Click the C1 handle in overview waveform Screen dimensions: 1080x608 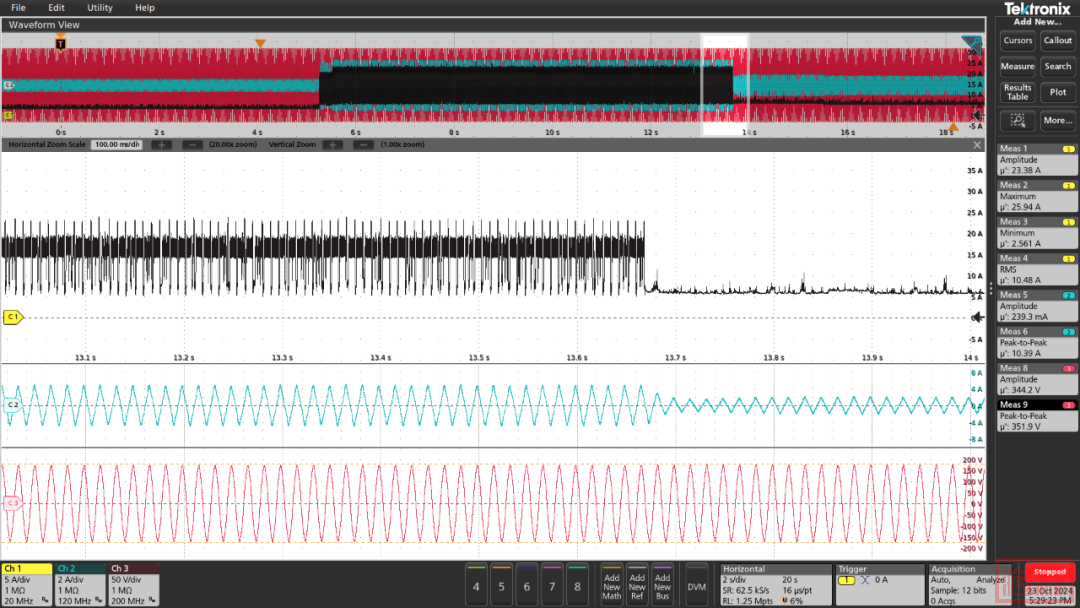point(8,115)
